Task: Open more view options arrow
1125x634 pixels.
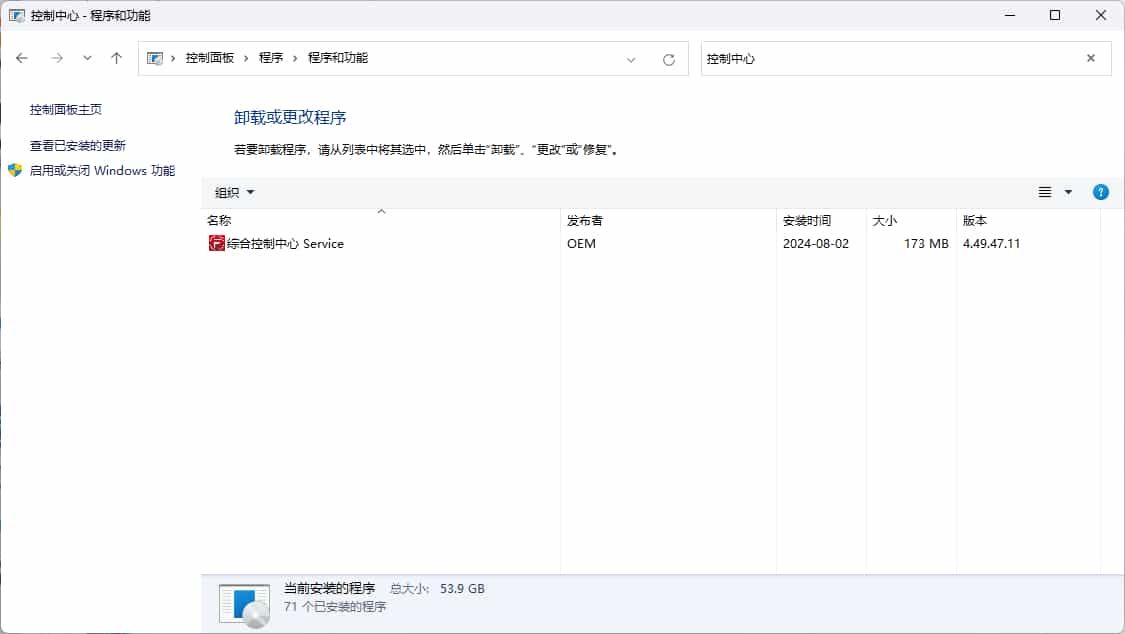Action: click(x=1068, y=192)
